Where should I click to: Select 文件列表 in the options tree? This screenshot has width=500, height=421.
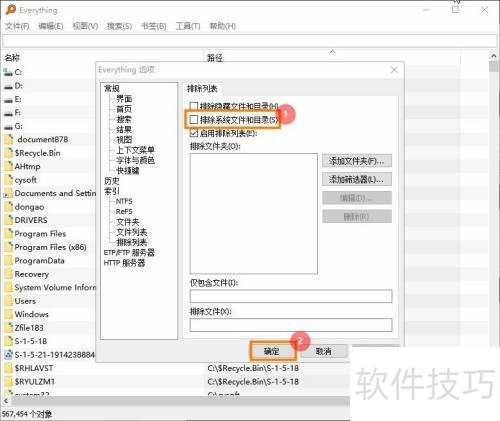click(132, 232)
